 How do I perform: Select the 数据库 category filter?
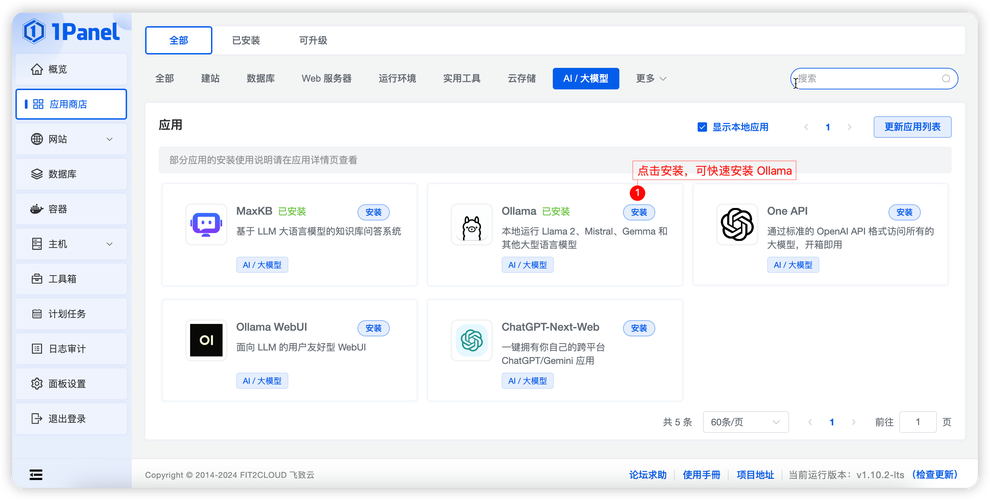tap(261, 78)
